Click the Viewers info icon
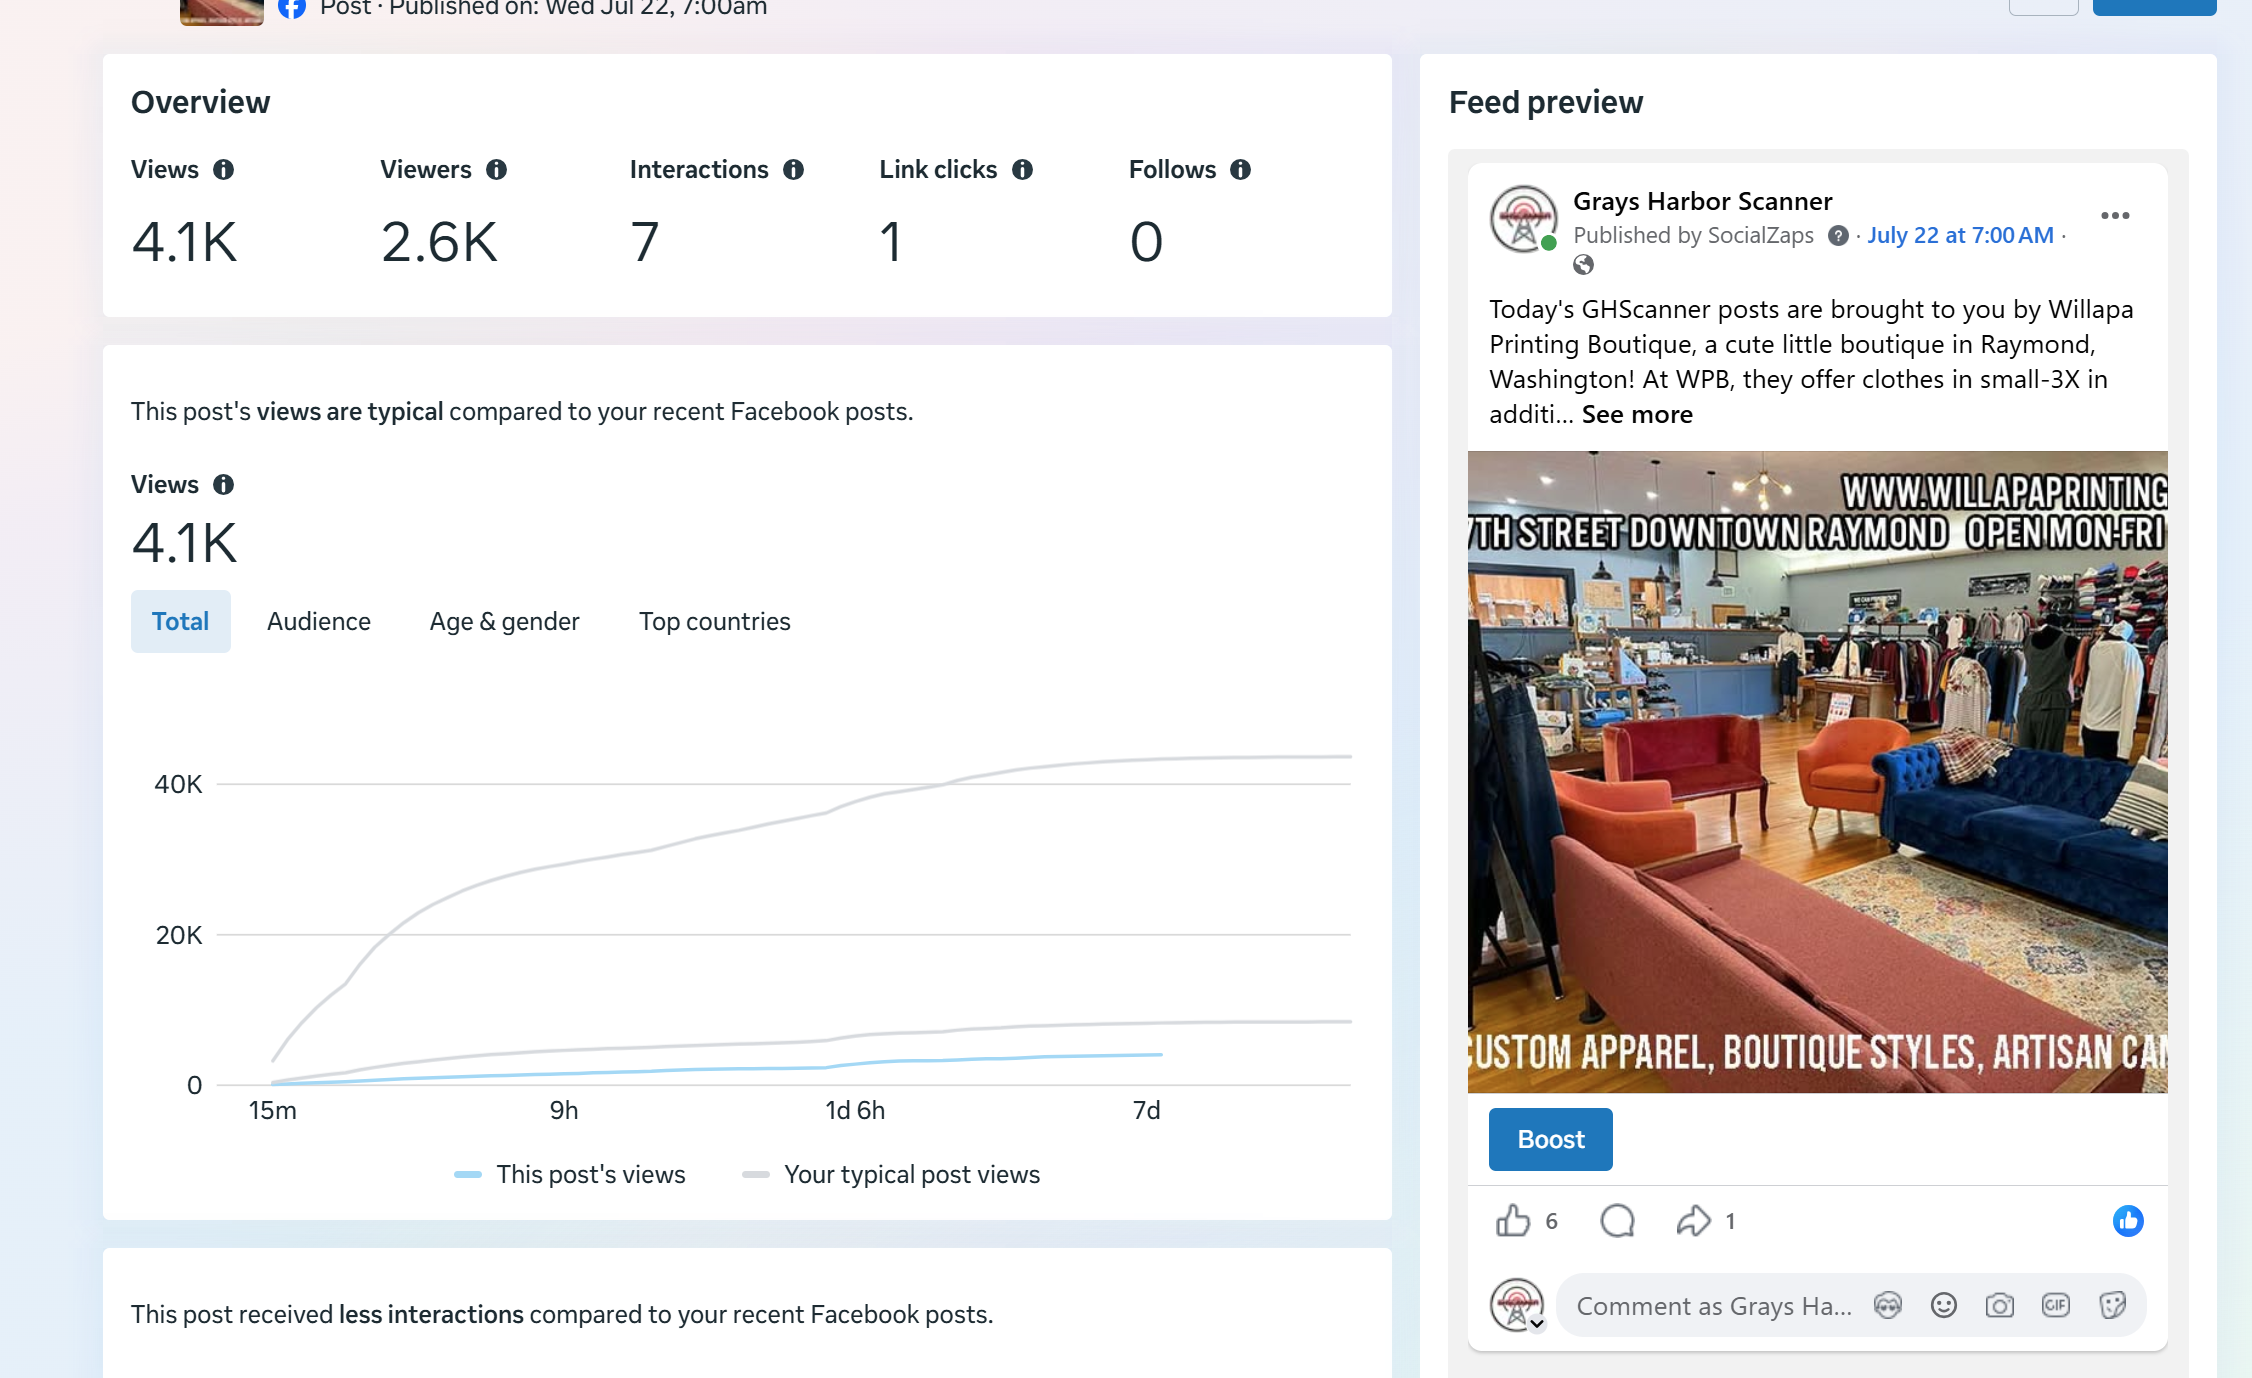Viewport: 2252px width, 1378px height. coord(496,170)
